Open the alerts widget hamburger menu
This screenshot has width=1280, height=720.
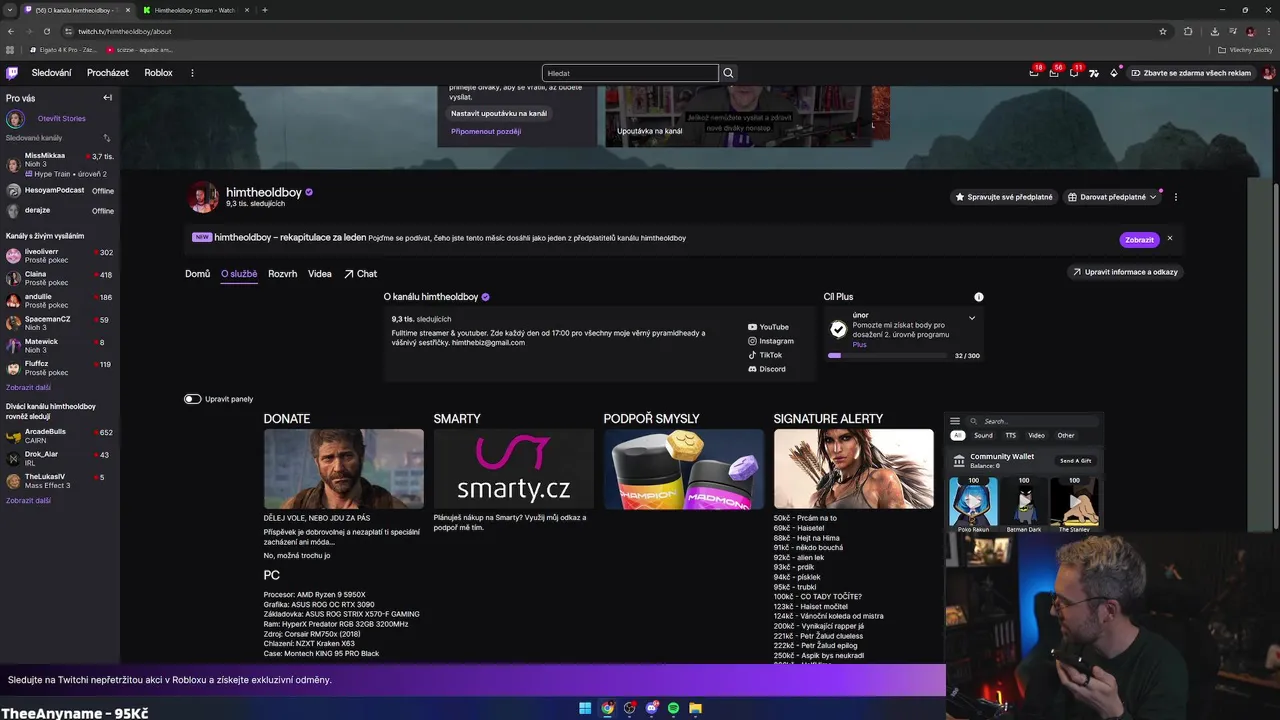pyautogui.click(x=955, y=421)
